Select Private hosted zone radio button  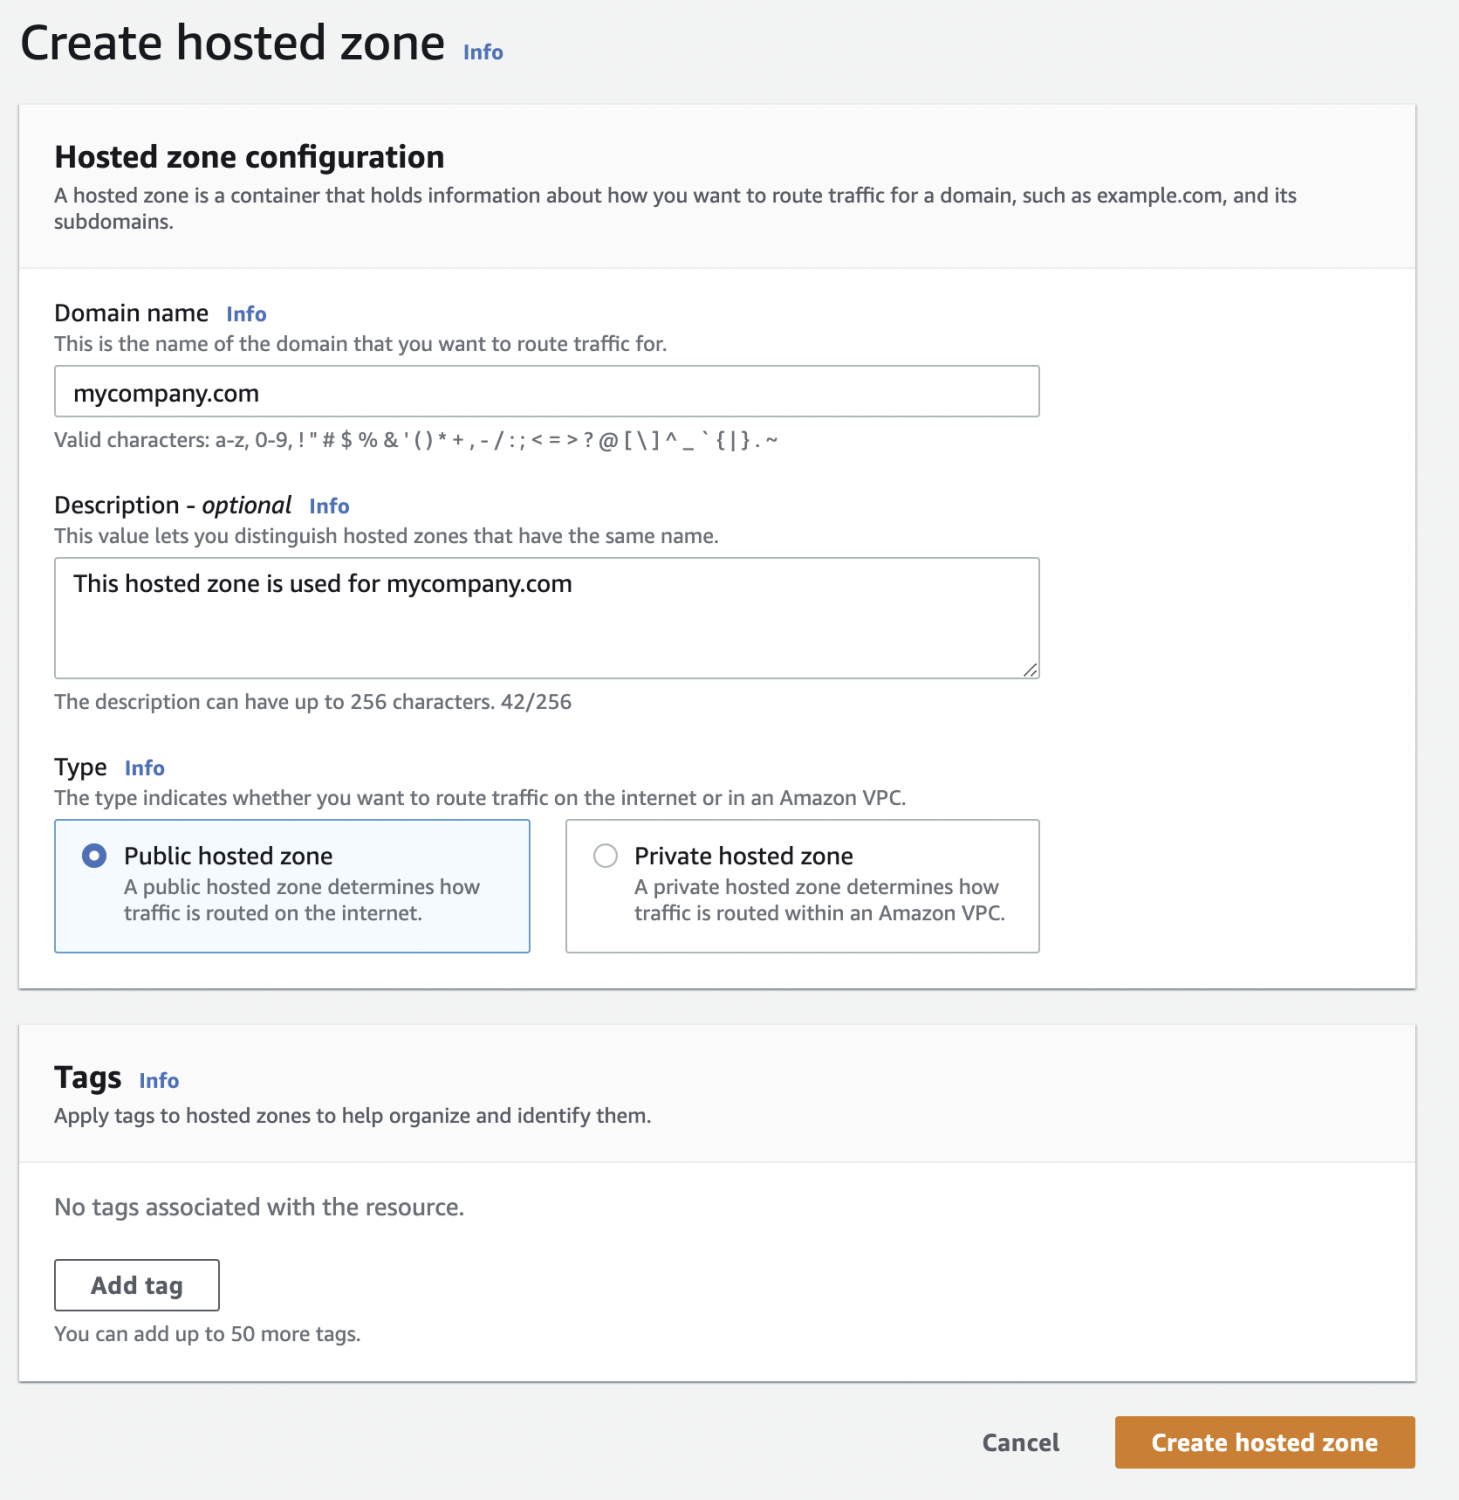click(x=605, y=856)
